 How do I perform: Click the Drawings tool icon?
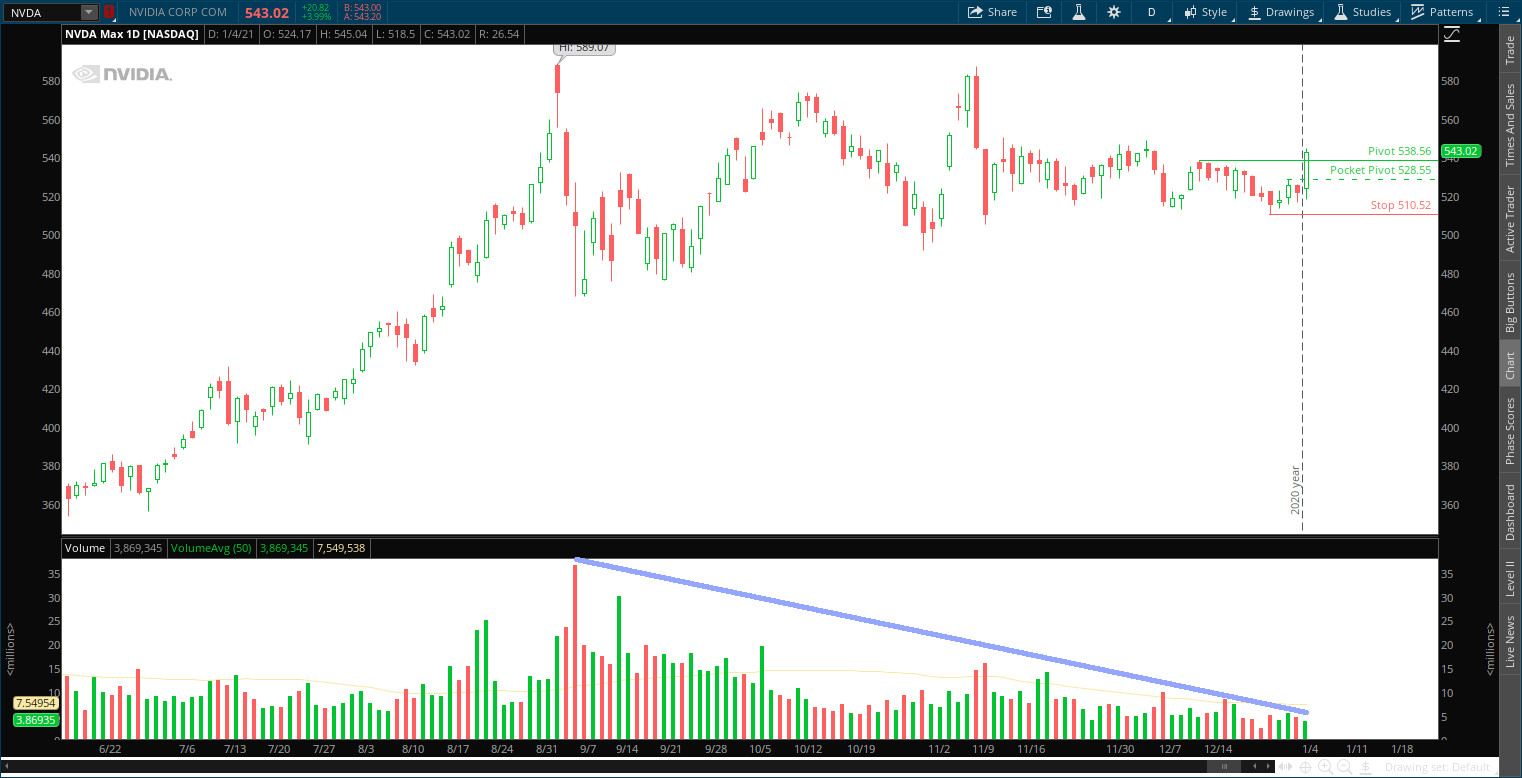click(1254, 12)
